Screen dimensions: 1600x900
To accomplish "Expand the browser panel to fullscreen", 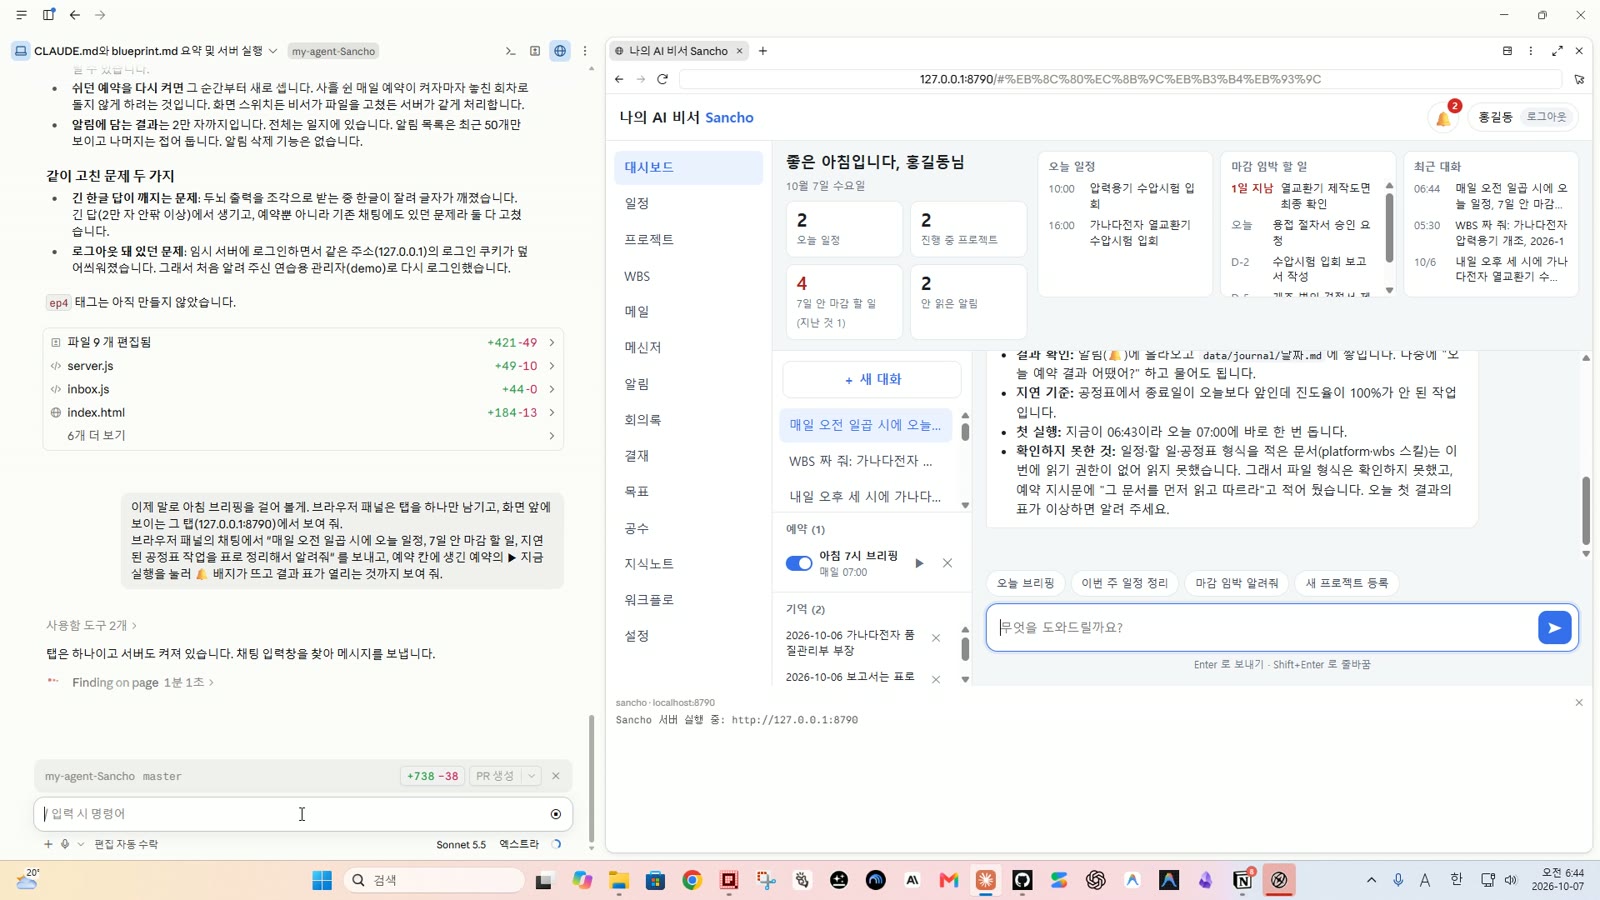I will (x=1557, y=51).
